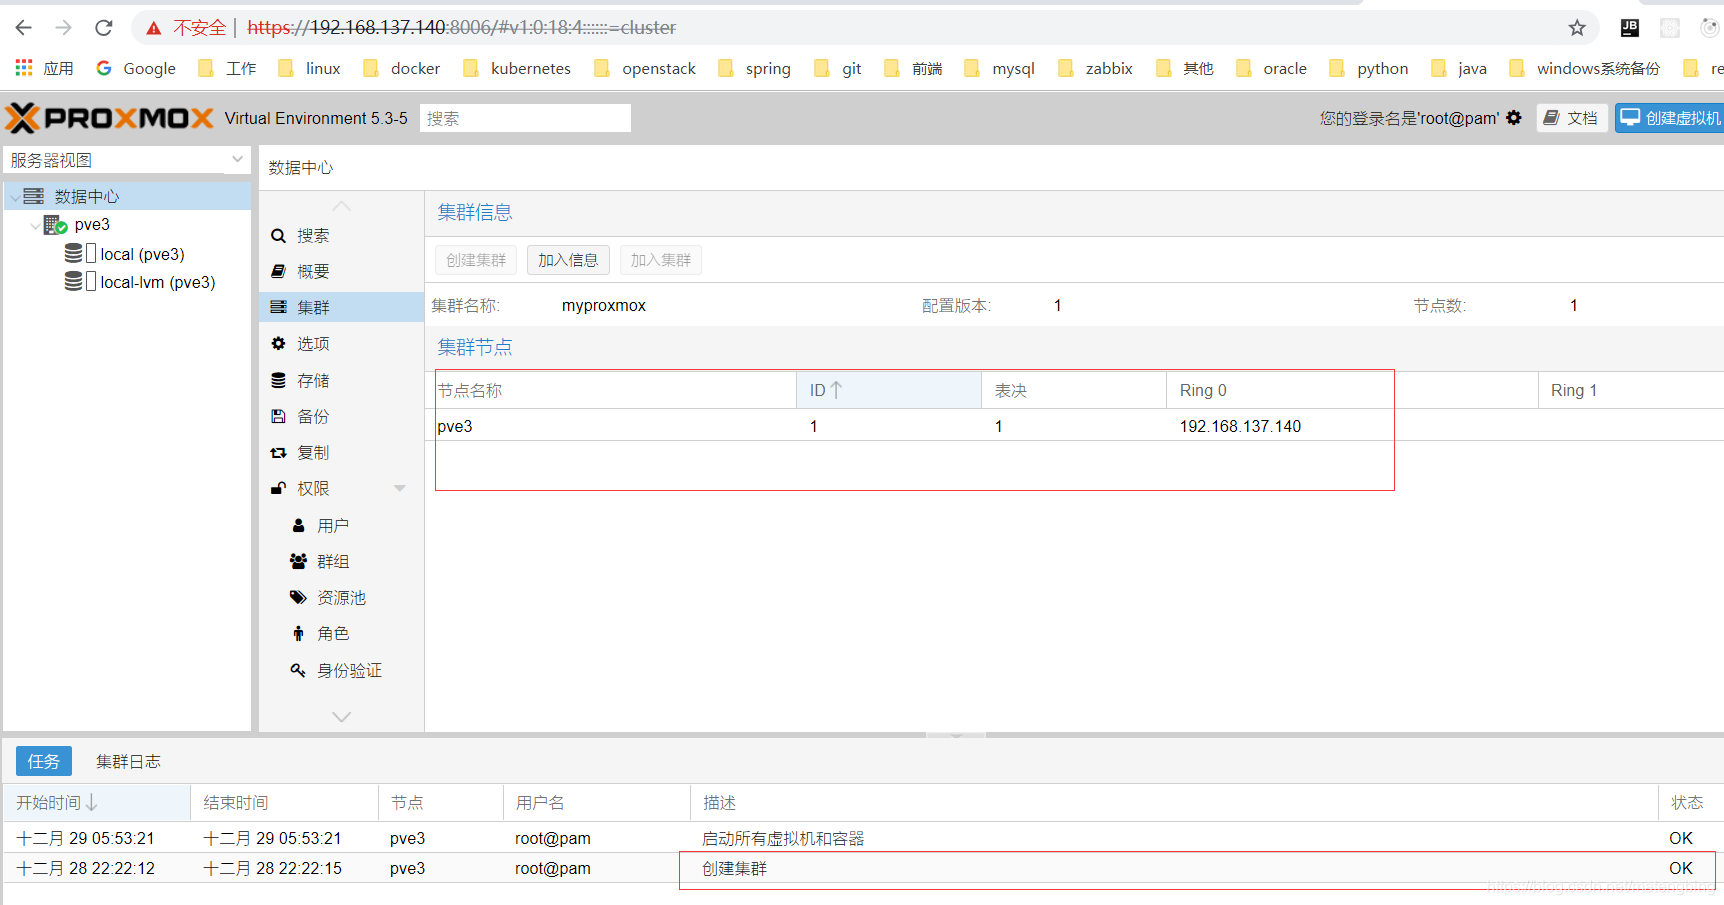Screen dimensions: 1724x905
Task: Click 创建虚拟机 create VM button
Action: (x=1670, y=118)
